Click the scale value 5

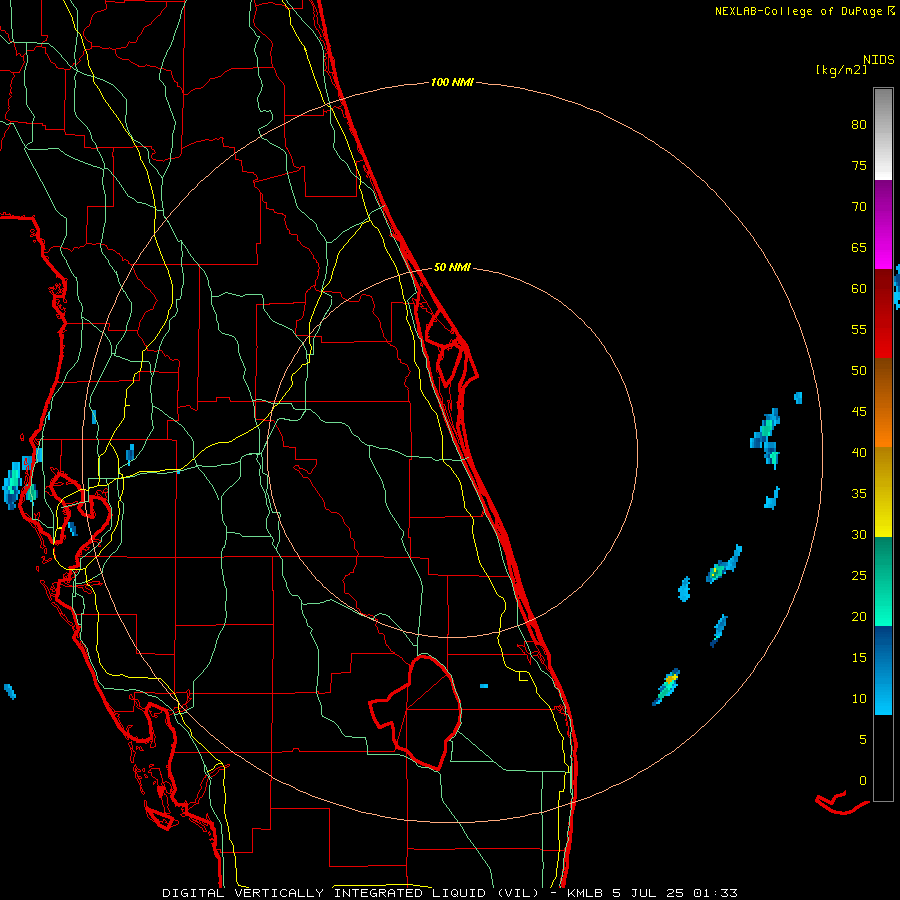click(863, 740)
